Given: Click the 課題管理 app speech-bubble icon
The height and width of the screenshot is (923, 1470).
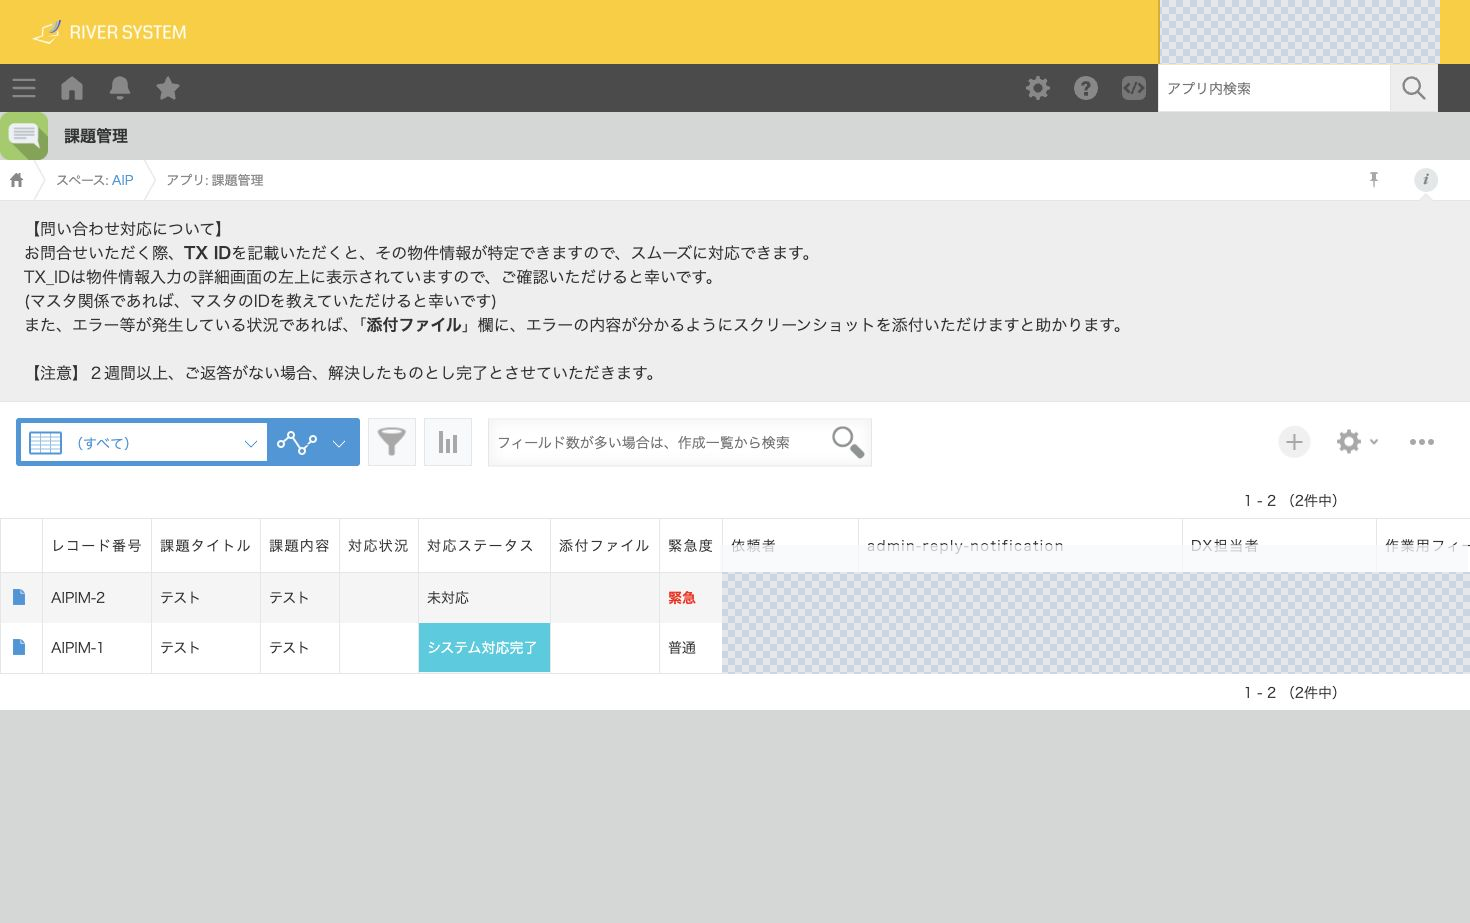Looking at the screenshot, I should [x=24, y=136].
